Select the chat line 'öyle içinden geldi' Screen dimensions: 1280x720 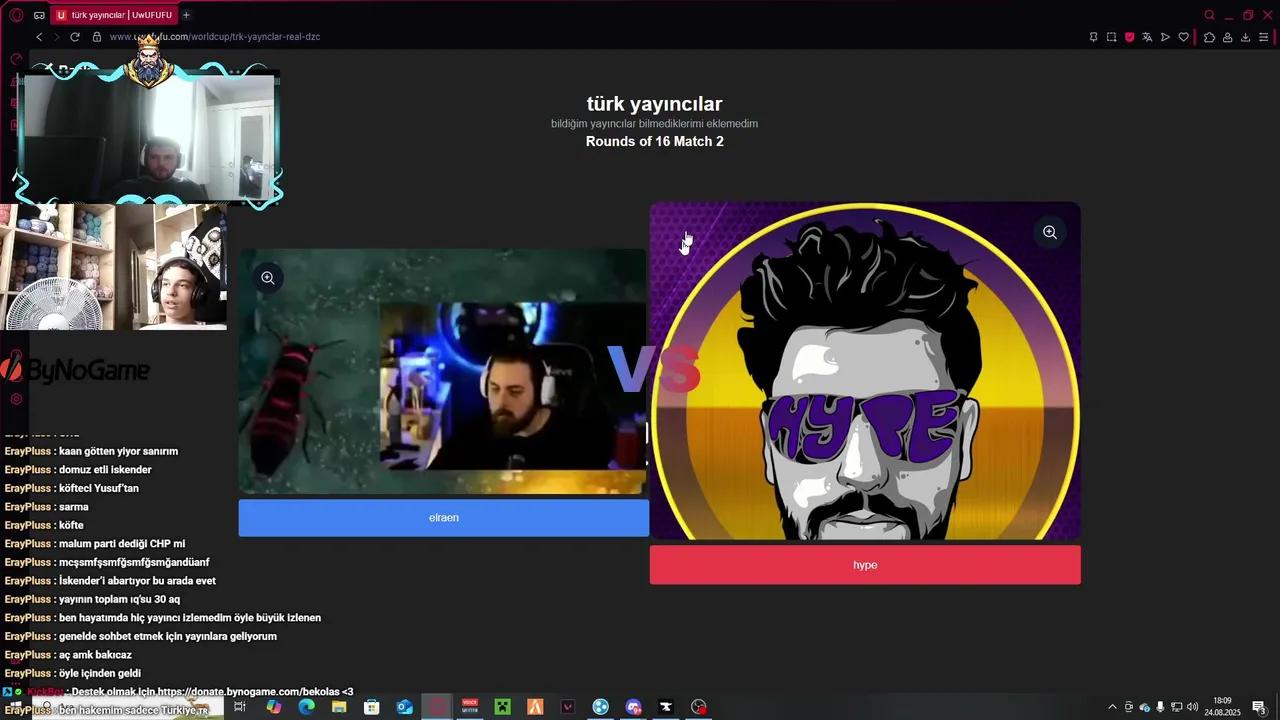[100, 673]
